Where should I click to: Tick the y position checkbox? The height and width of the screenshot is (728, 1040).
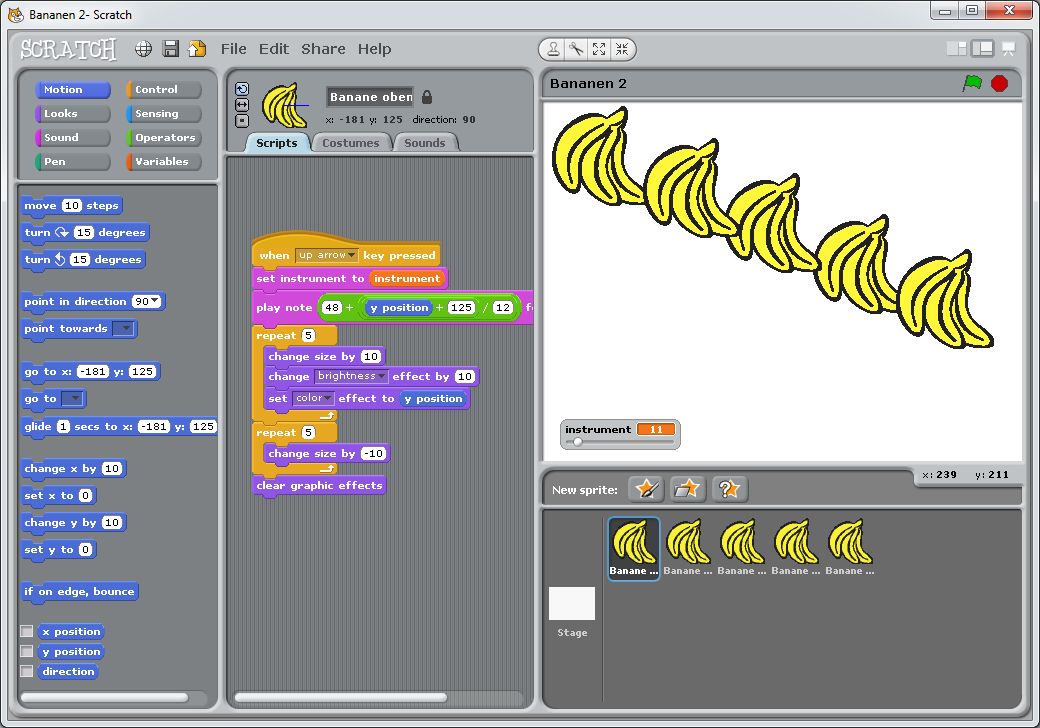tap(27, 652)
